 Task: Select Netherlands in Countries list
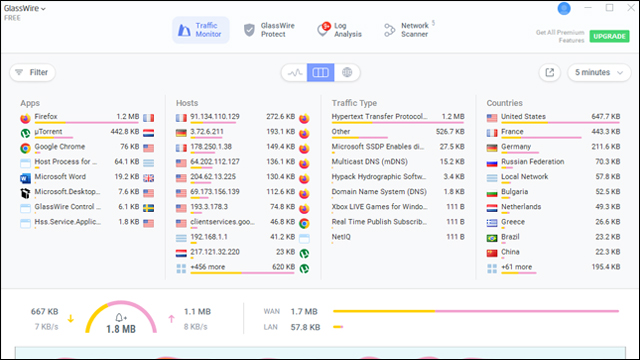(553, 208)
